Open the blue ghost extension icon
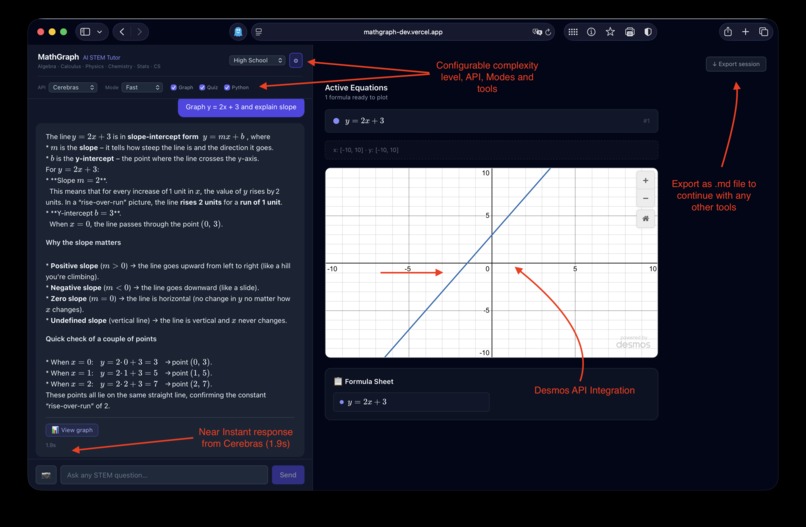 pyautogui.click(x=237, y=32)
